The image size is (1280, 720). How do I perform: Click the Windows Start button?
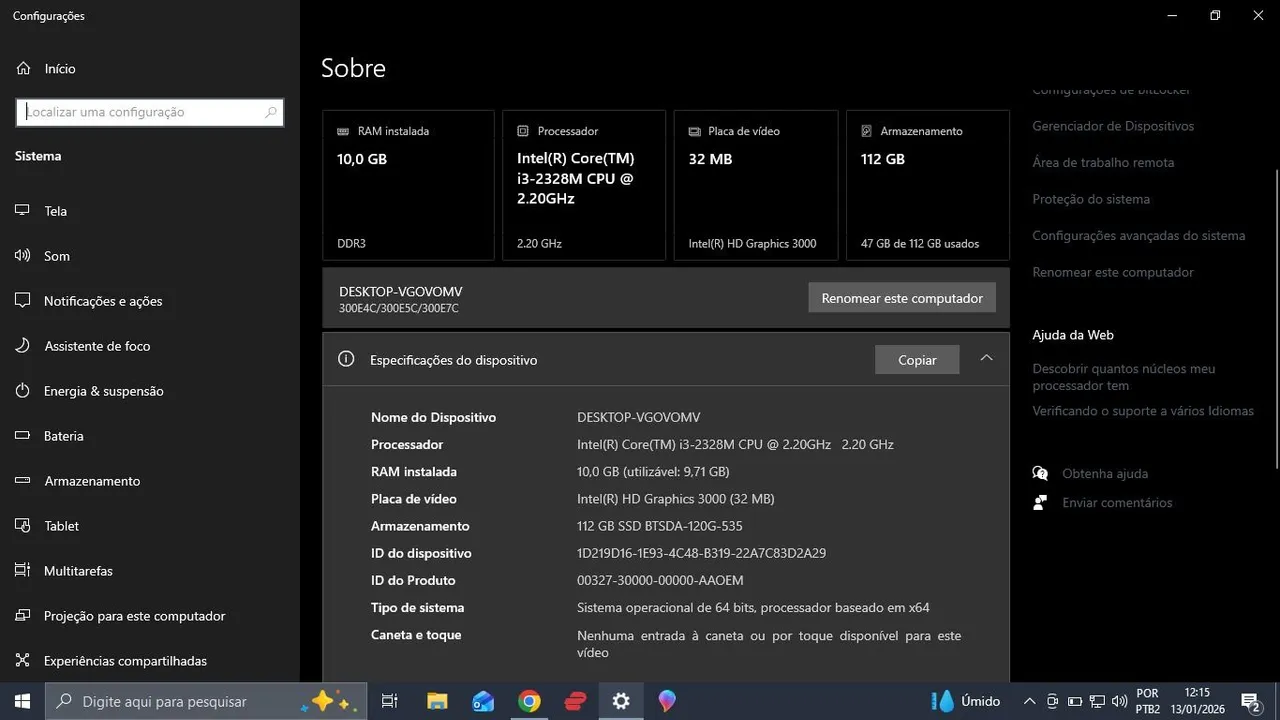(22, 701)
